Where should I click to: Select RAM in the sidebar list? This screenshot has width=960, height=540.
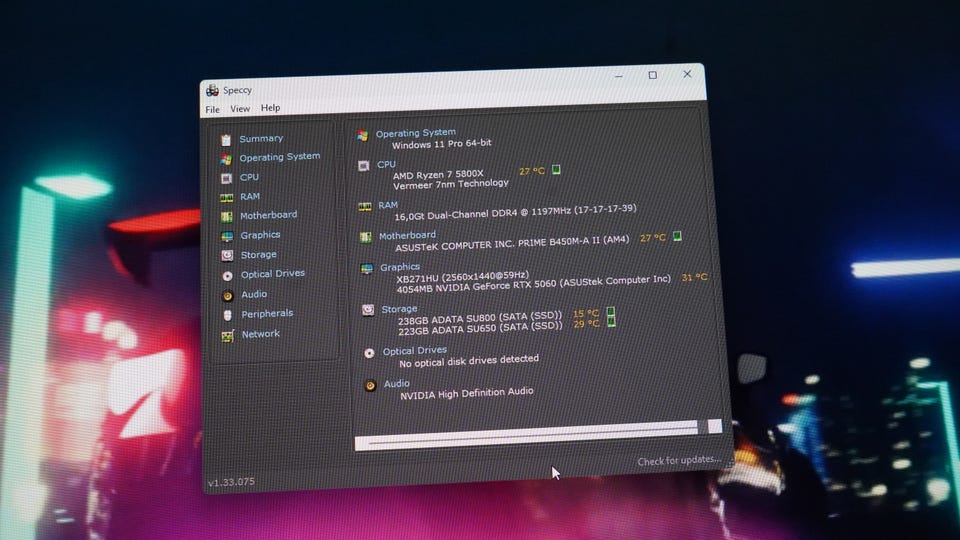click(250, 197)
